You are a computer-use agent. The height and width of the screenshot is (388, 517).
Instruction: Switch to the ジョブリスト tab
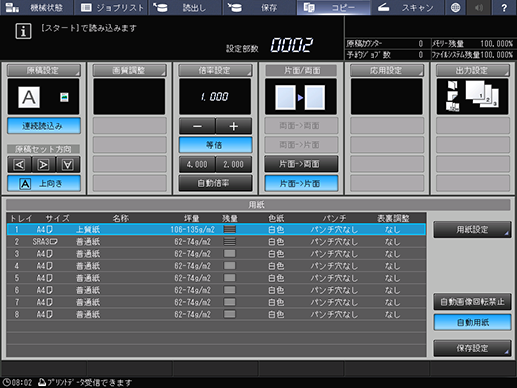tap(112, 7)
